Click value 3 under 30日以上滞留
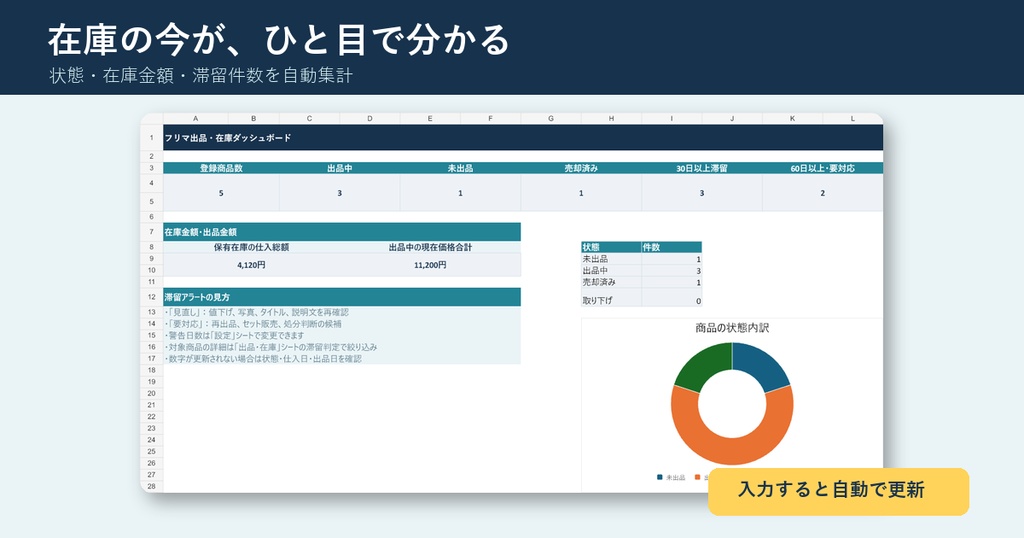Image resolution: width=1024 pixels, height=538 pixels. pyautogui.click(x=702, y=193)
